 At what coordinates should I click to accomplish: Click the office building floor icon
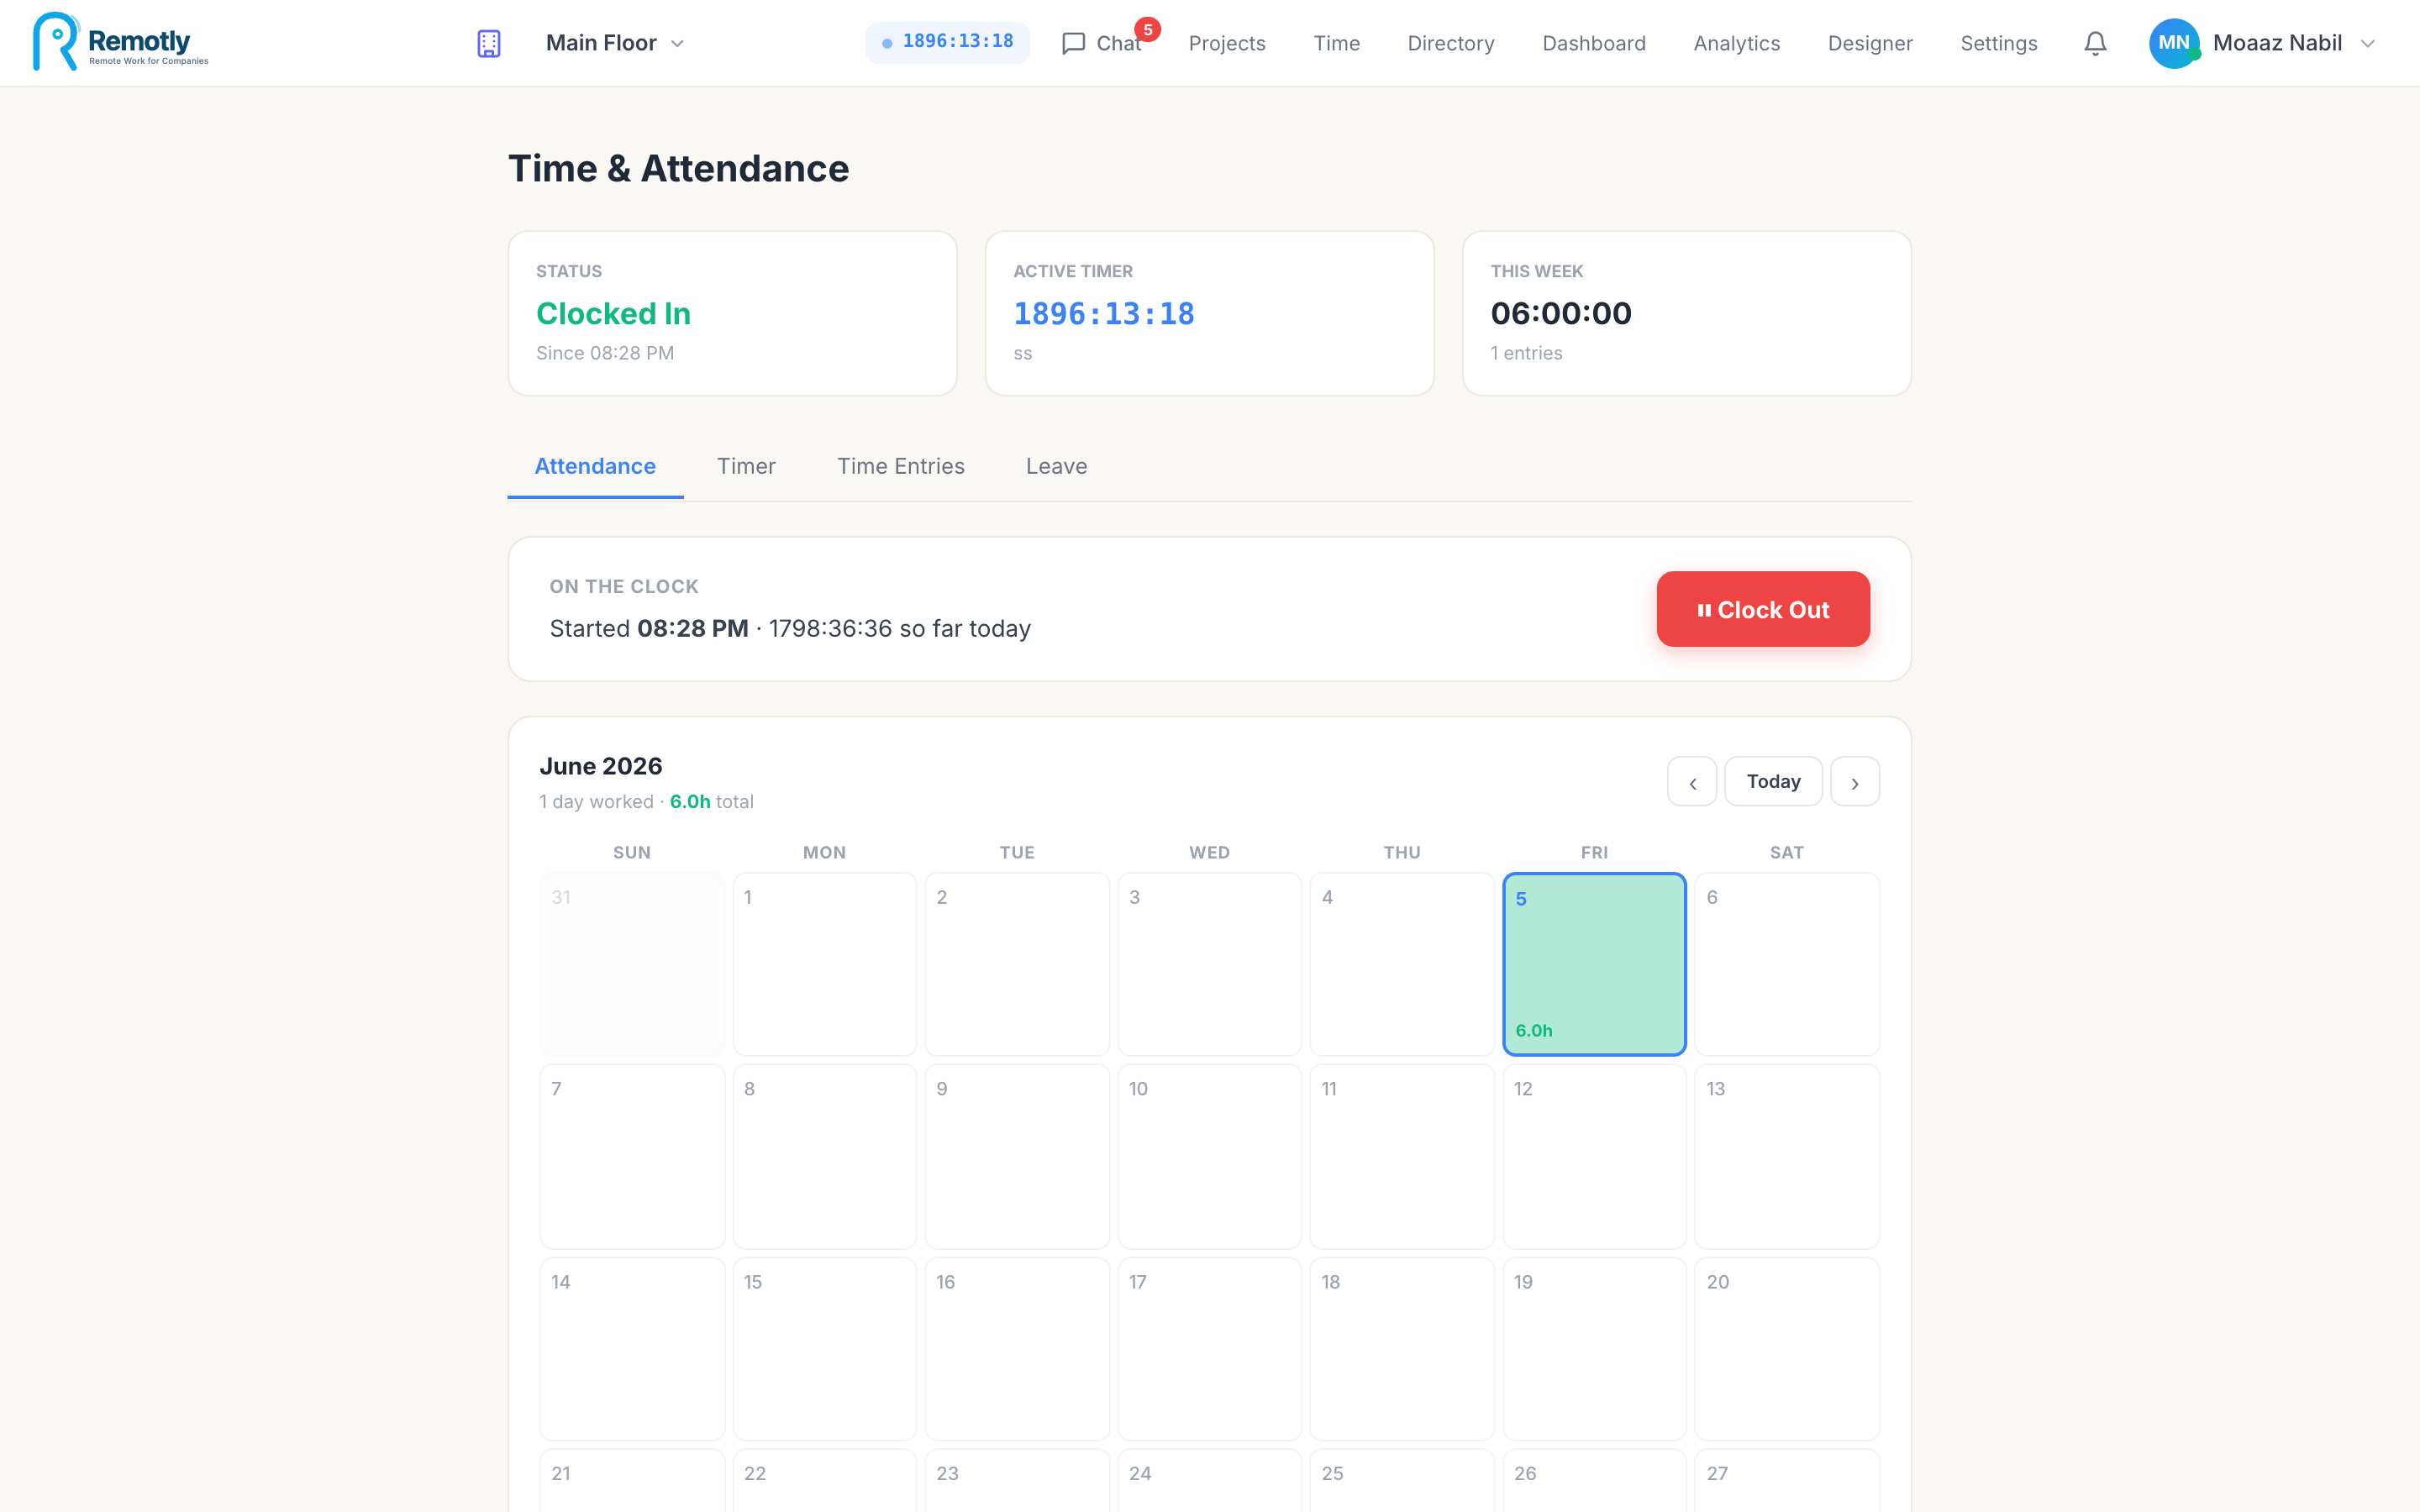tap(488, 43)
